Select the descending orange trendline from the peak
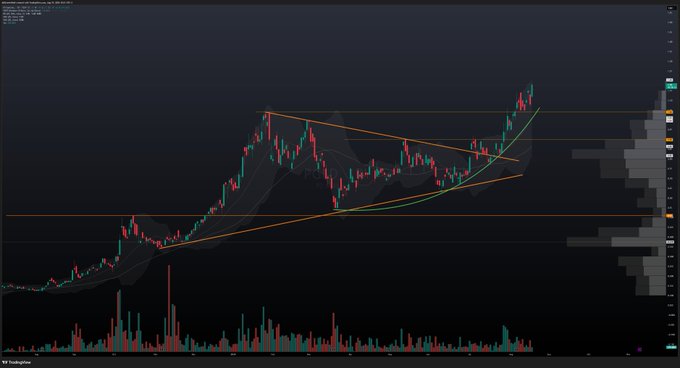The width and height of the screenshot is (680, 368). coord(392,137)
